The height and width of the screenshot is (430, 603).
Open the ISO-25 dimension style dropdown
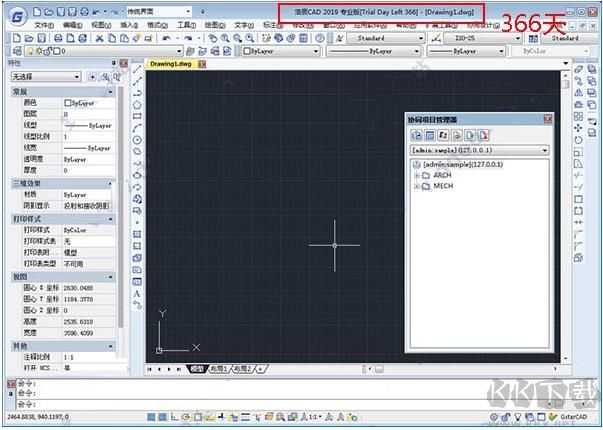[483, 38]
